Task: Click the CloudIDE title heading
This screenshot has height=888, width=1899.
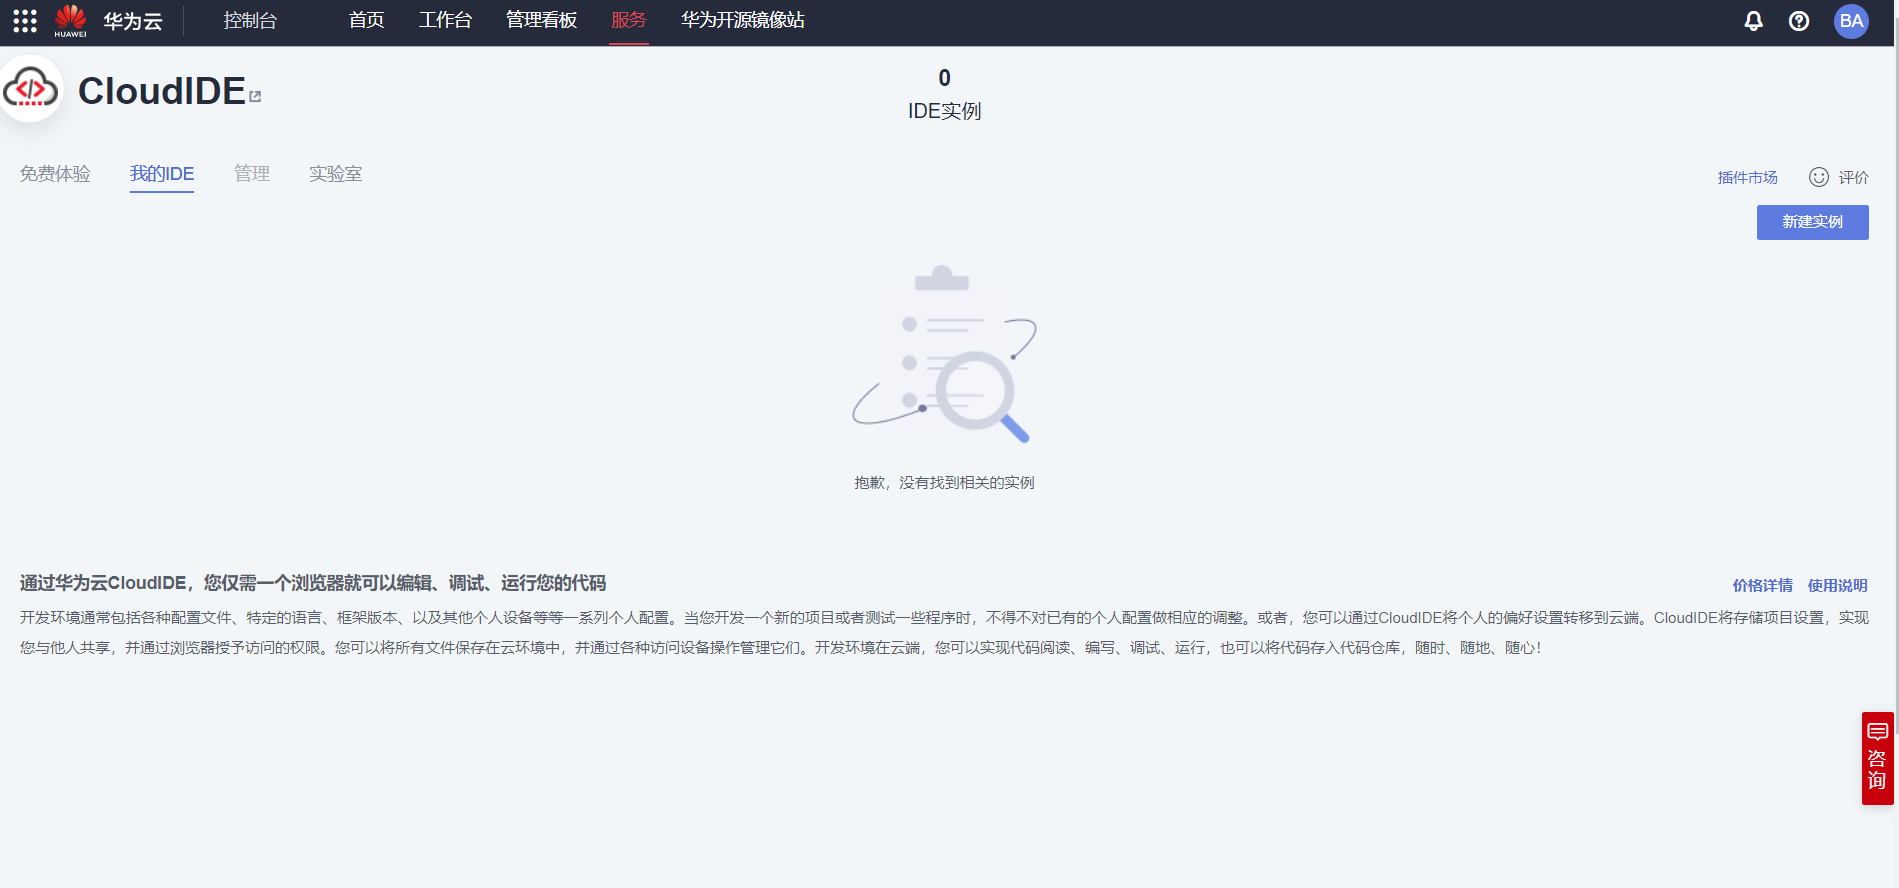Action: (x=162, y=91)
